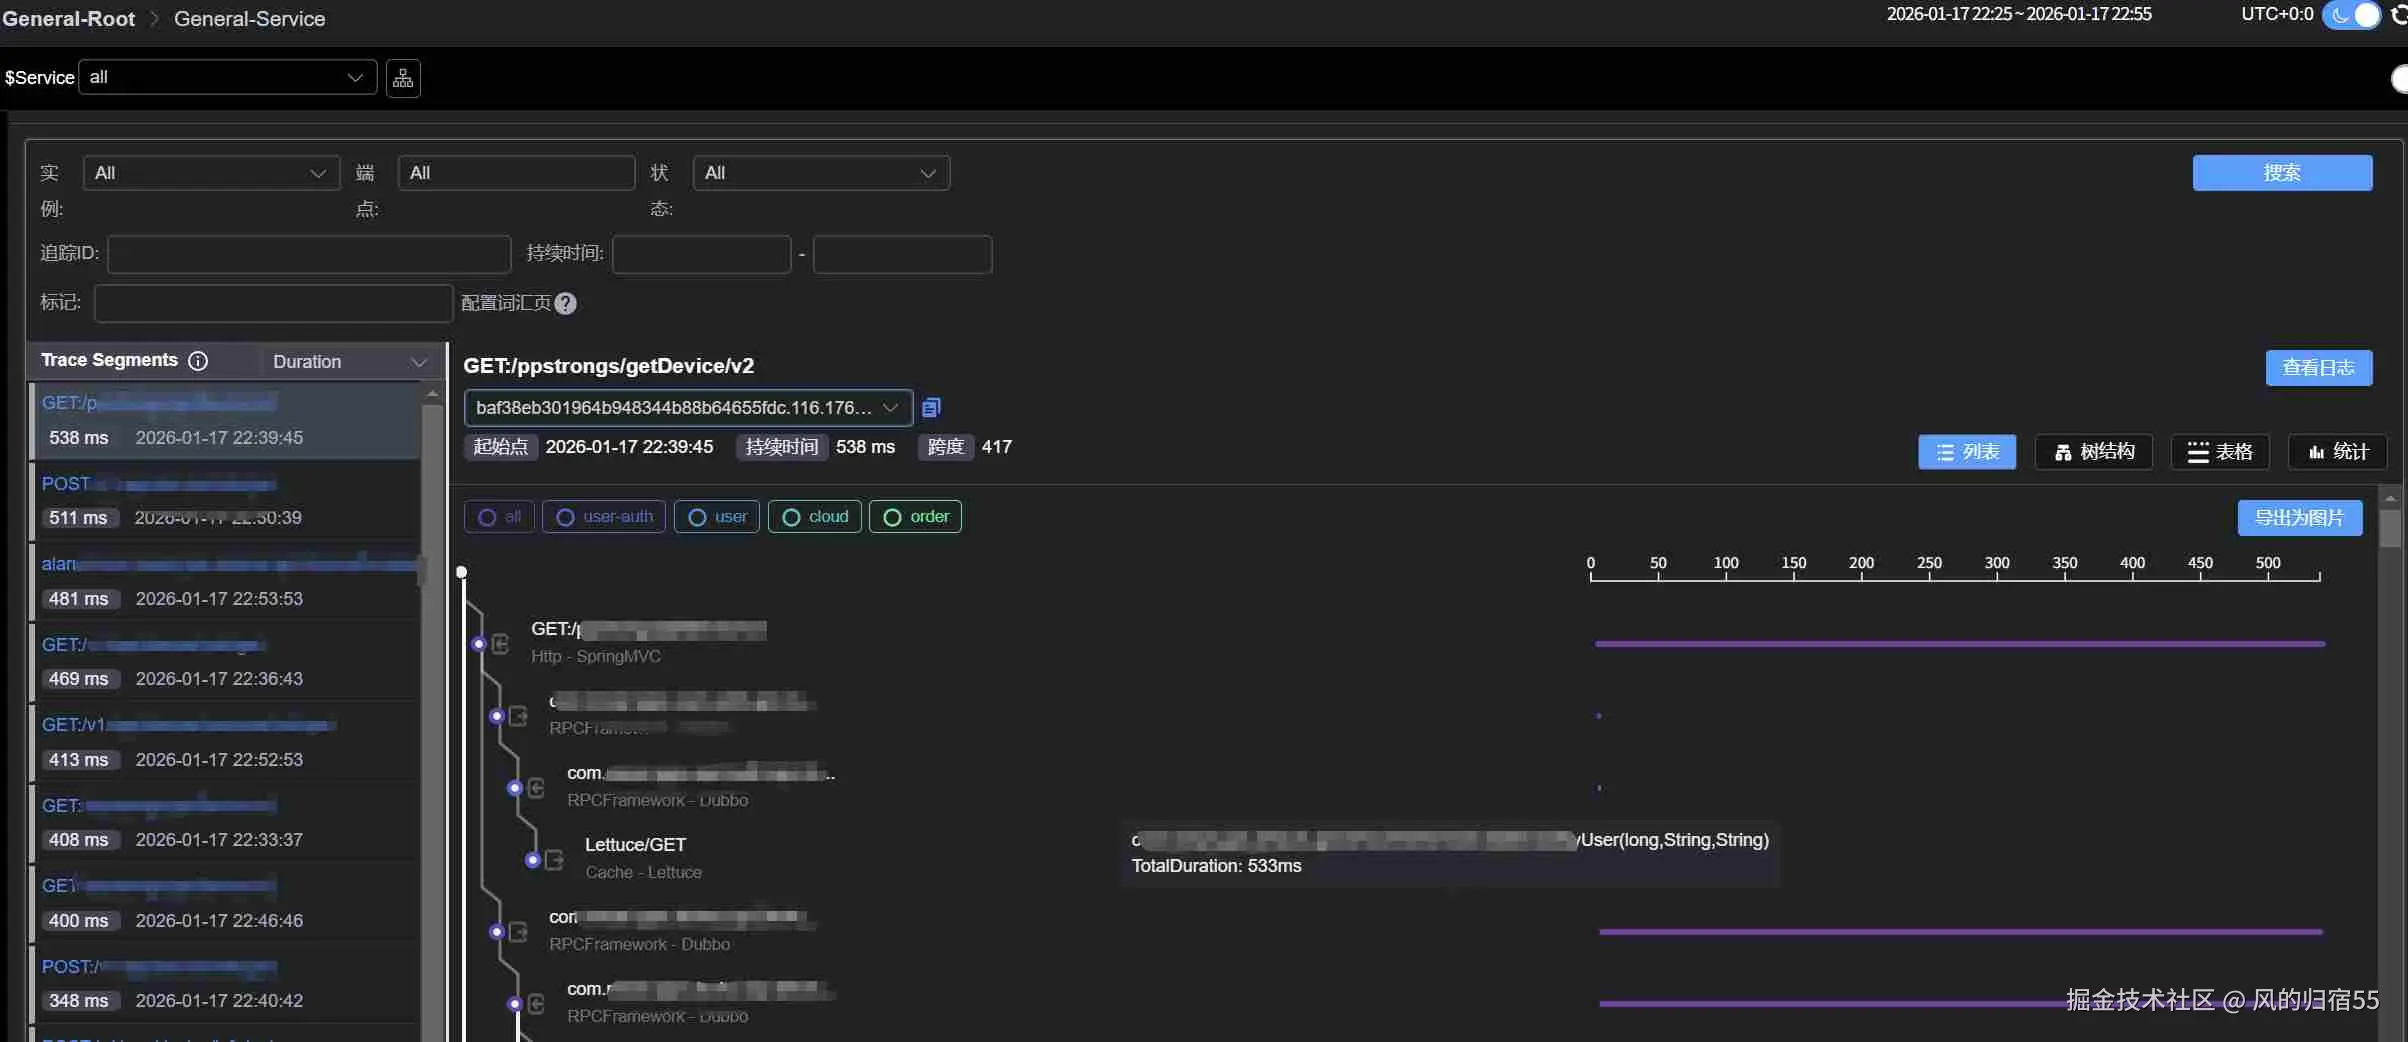Click the General-Service breadcrumb
The height and width of the screenshot is (1042, 2408).
click(x=250, y=19)
